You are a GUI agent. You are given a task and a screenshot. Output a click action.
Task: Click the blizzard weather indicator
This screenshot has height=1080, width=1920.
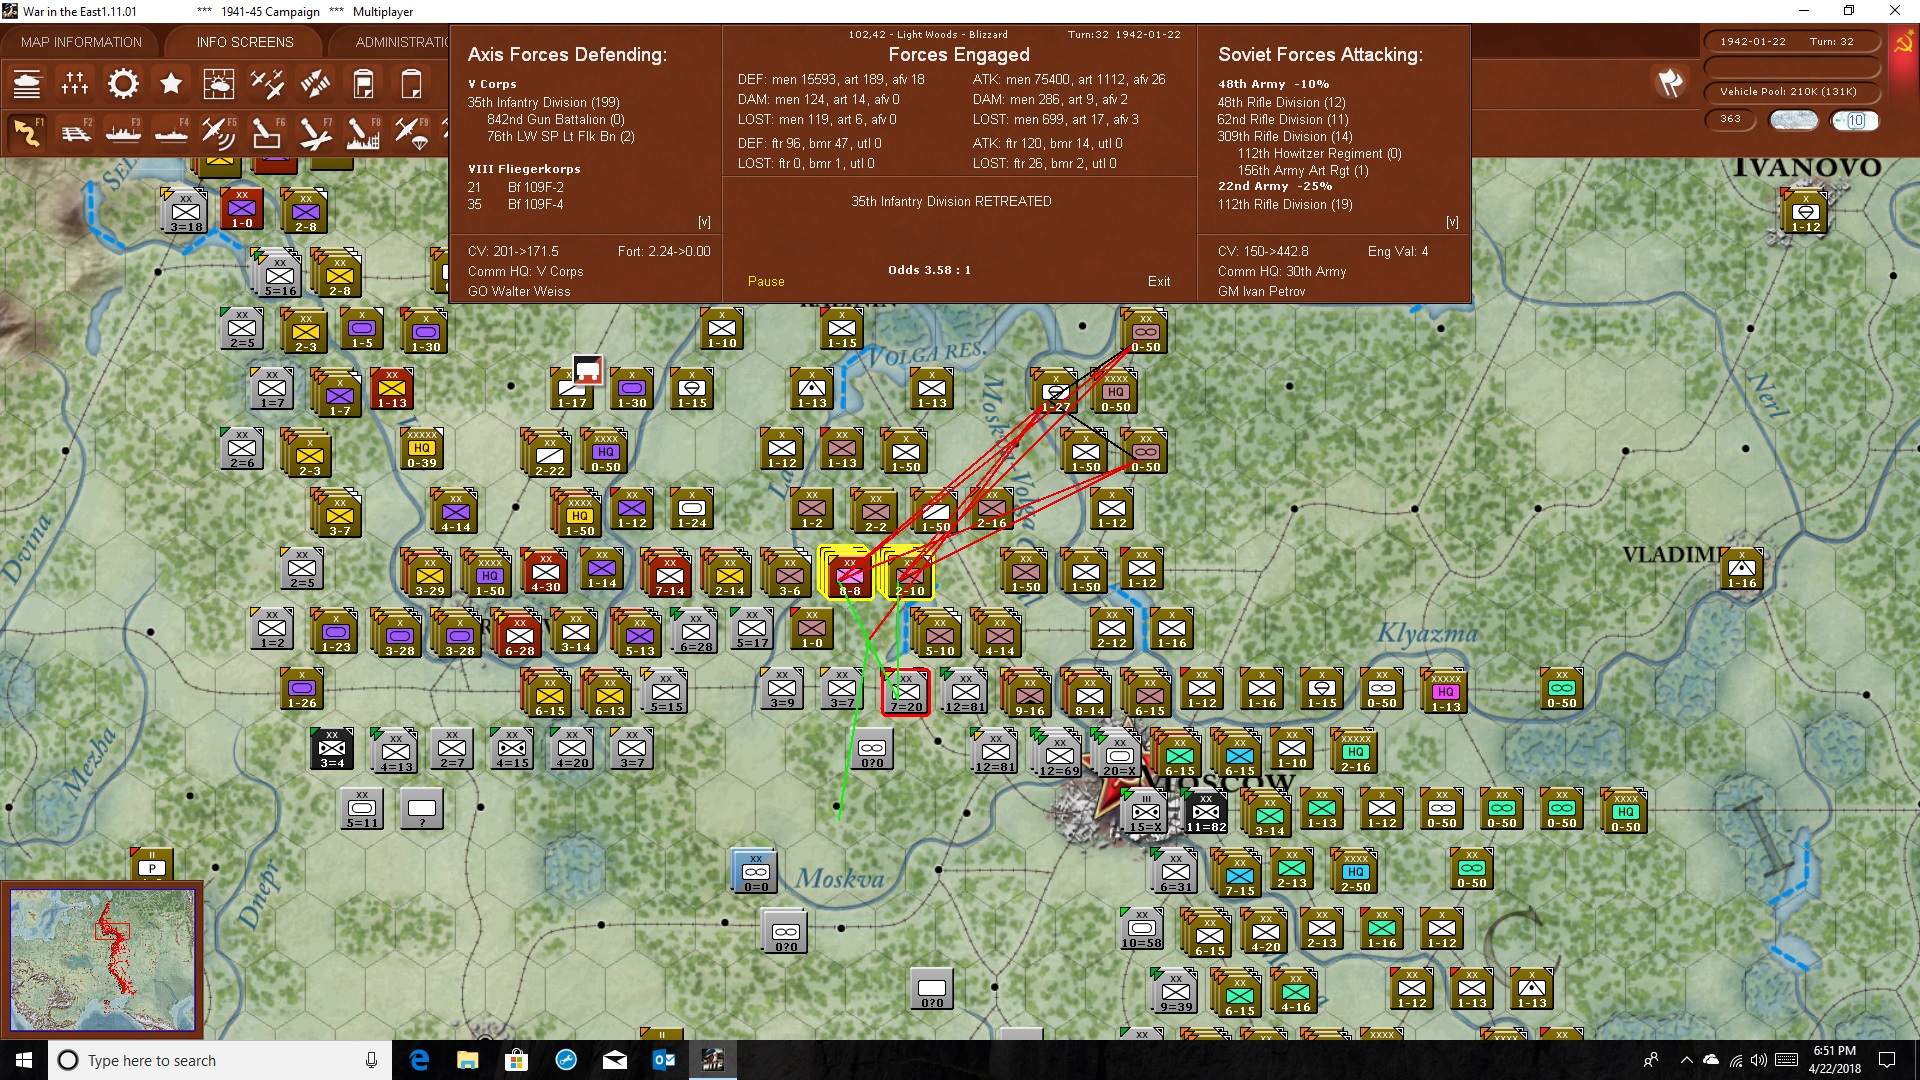click(x=1793, y=120)
